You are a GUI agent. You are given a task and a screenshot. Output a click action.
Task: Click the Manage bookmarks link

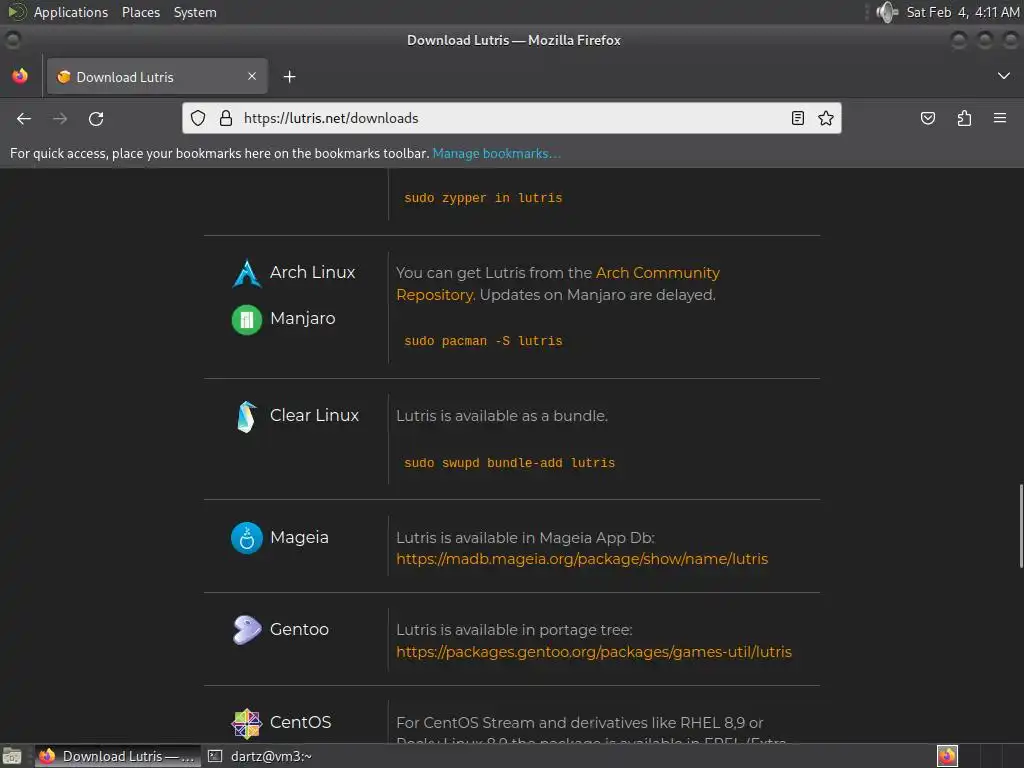[x=496, y=153]
